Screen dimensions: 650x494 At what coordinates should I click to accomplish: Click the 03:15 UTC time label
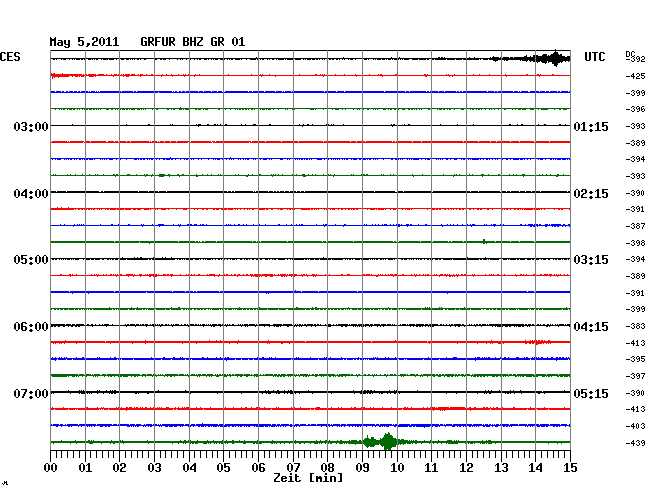pyautogui.click(x=591, y=260)
